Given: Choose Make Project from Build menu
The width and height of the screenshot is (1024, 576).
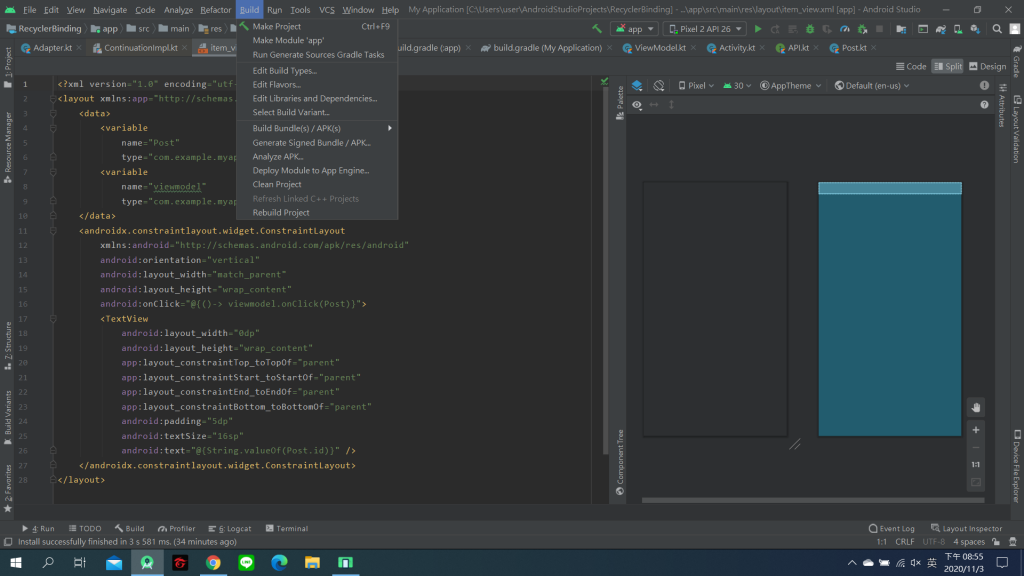Looking at the screenshot, I should [x=317, y=26].
